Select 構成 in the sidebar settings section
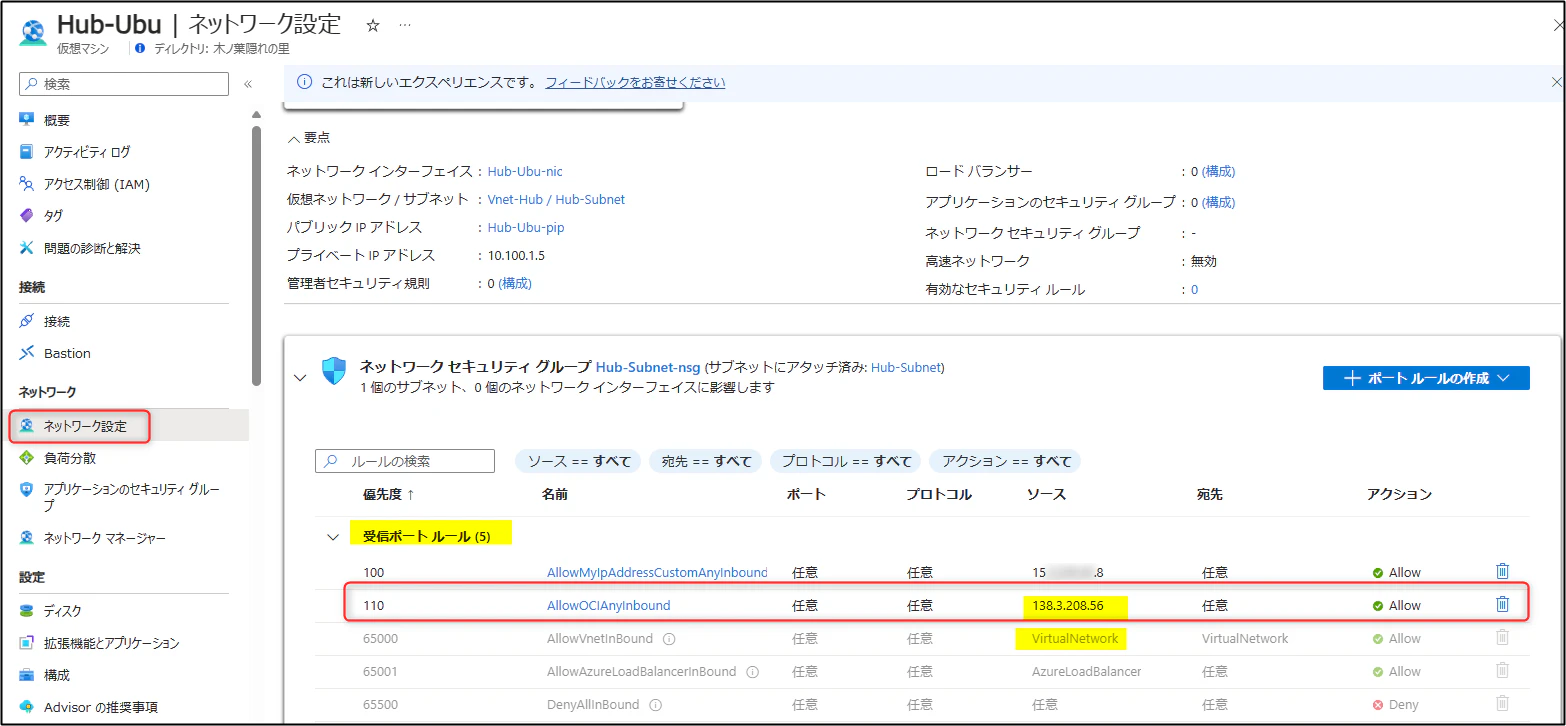 (57, 675)
